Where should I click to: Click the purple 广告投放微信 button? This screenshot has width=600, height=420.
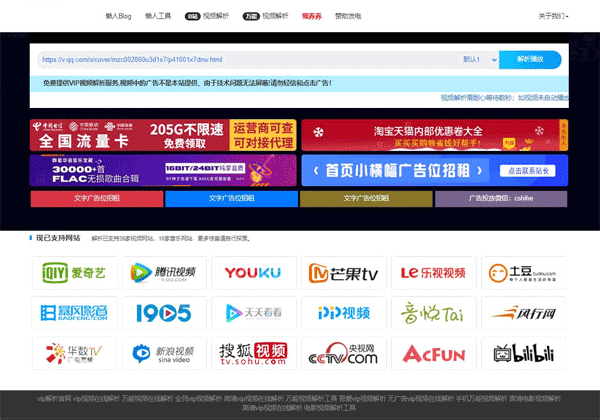tap(501, 199)
